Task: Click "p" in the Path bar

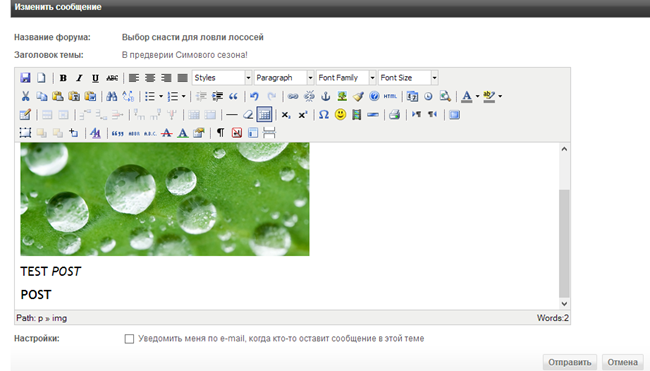Action: point(40,319)
